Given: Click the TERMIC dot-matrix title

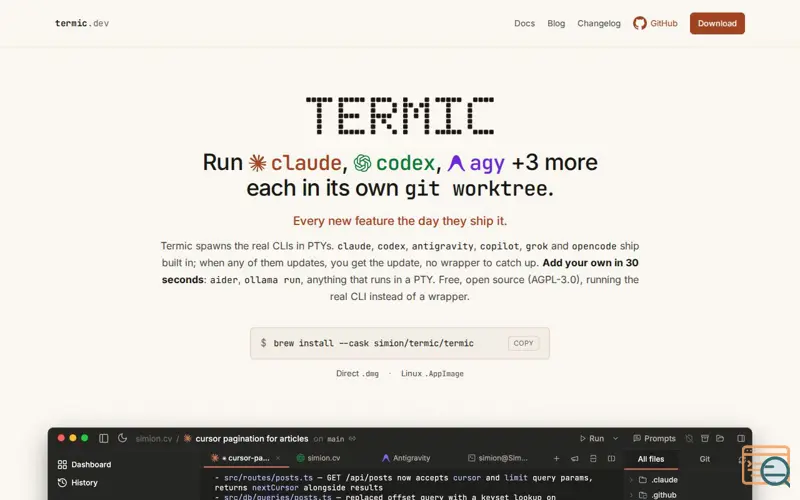Looking at the screenshot, I should (x=399, y=116).
